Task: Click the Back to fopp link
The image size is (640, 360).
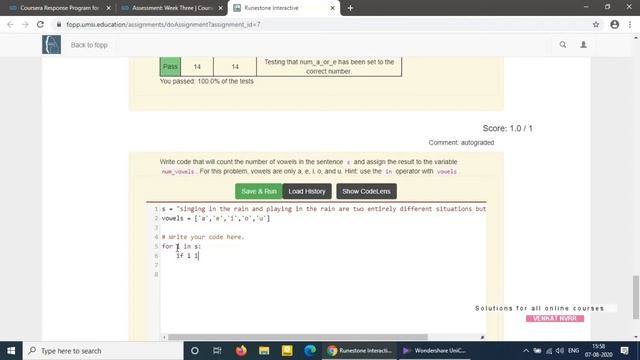Action: (89, 45)
